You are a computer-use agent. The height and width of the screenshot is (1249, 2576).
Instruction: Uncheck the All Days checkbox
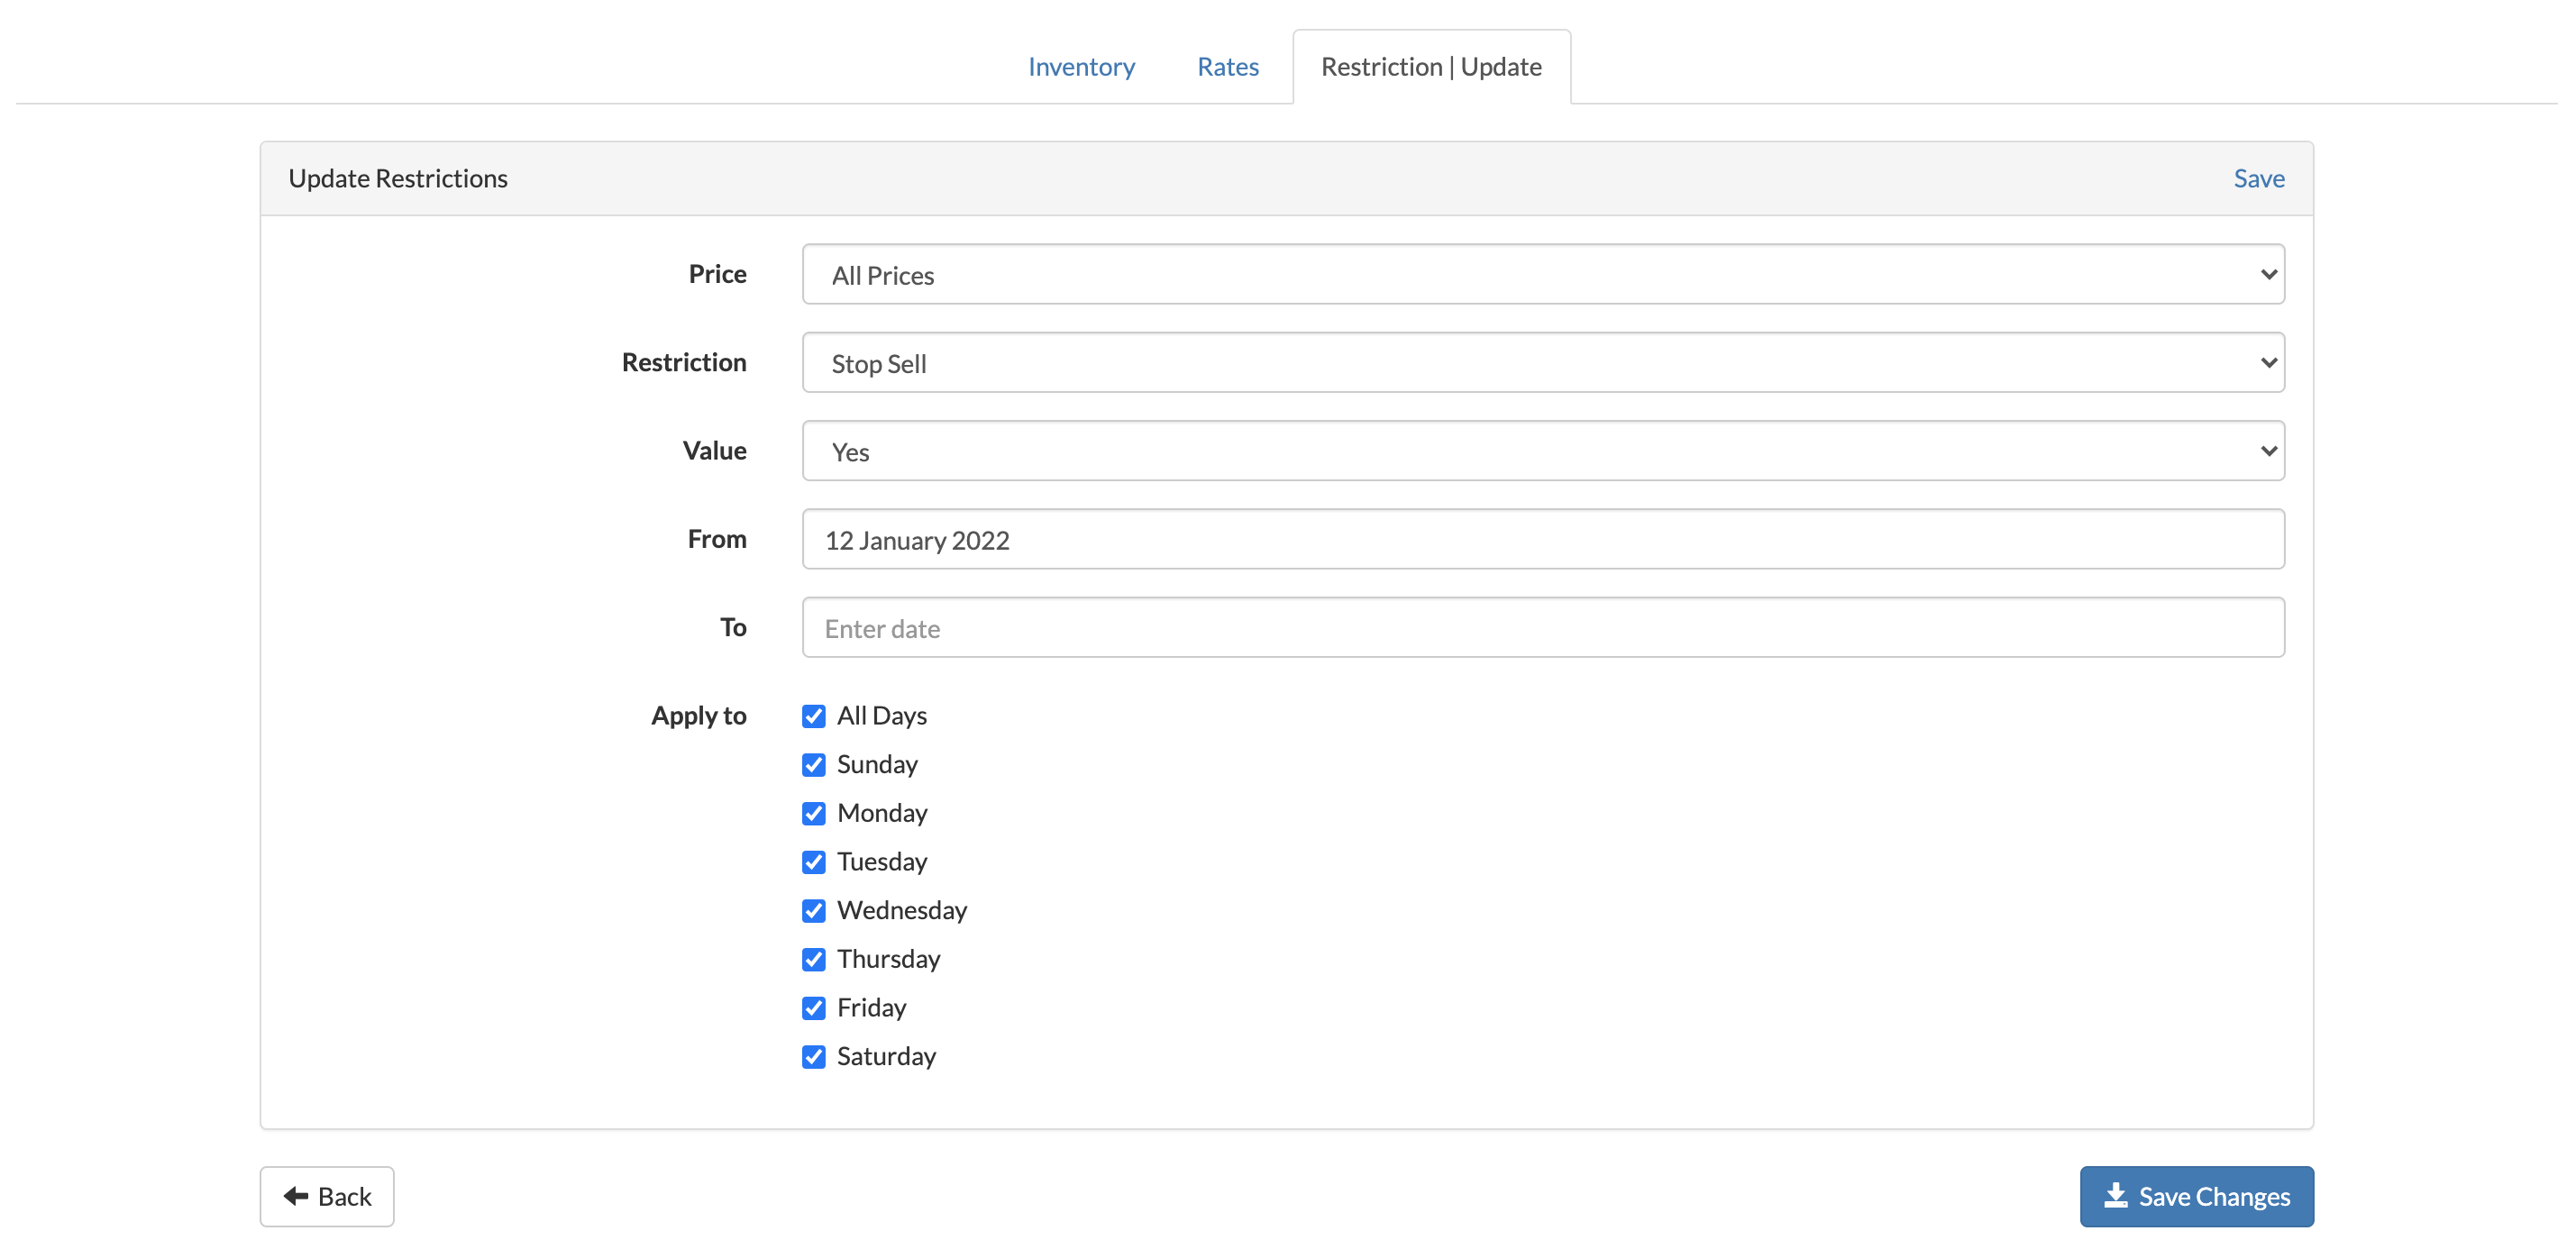point(813,716)
